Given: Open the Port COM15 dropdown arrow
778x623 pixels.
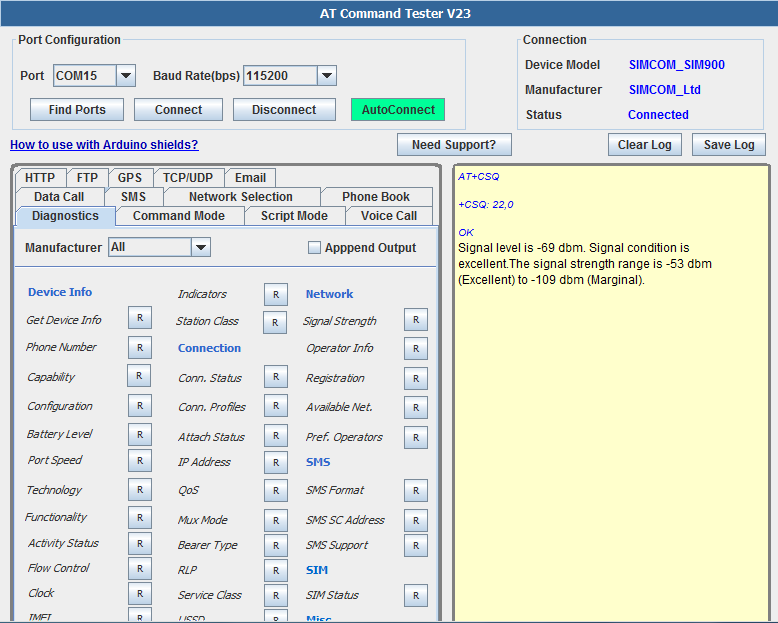Looking at the screenshot, I should pos(126,76).
